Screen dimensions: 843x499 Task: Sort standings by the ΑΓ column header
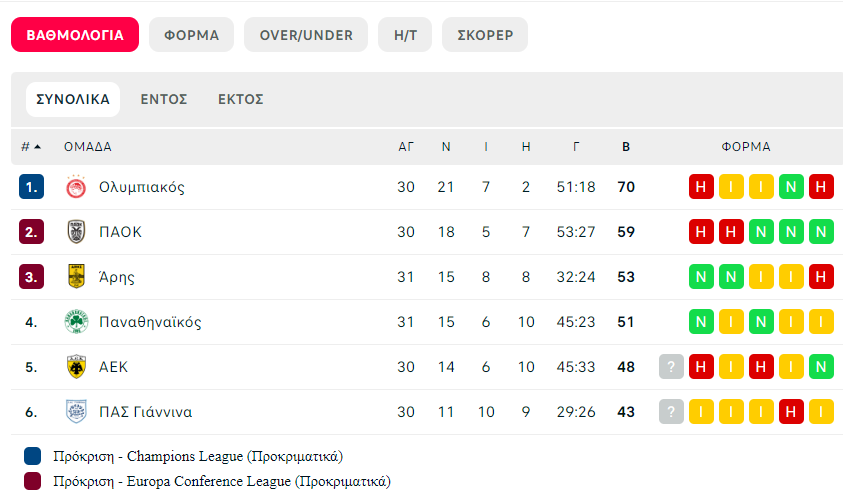click(x=406, y=147)
